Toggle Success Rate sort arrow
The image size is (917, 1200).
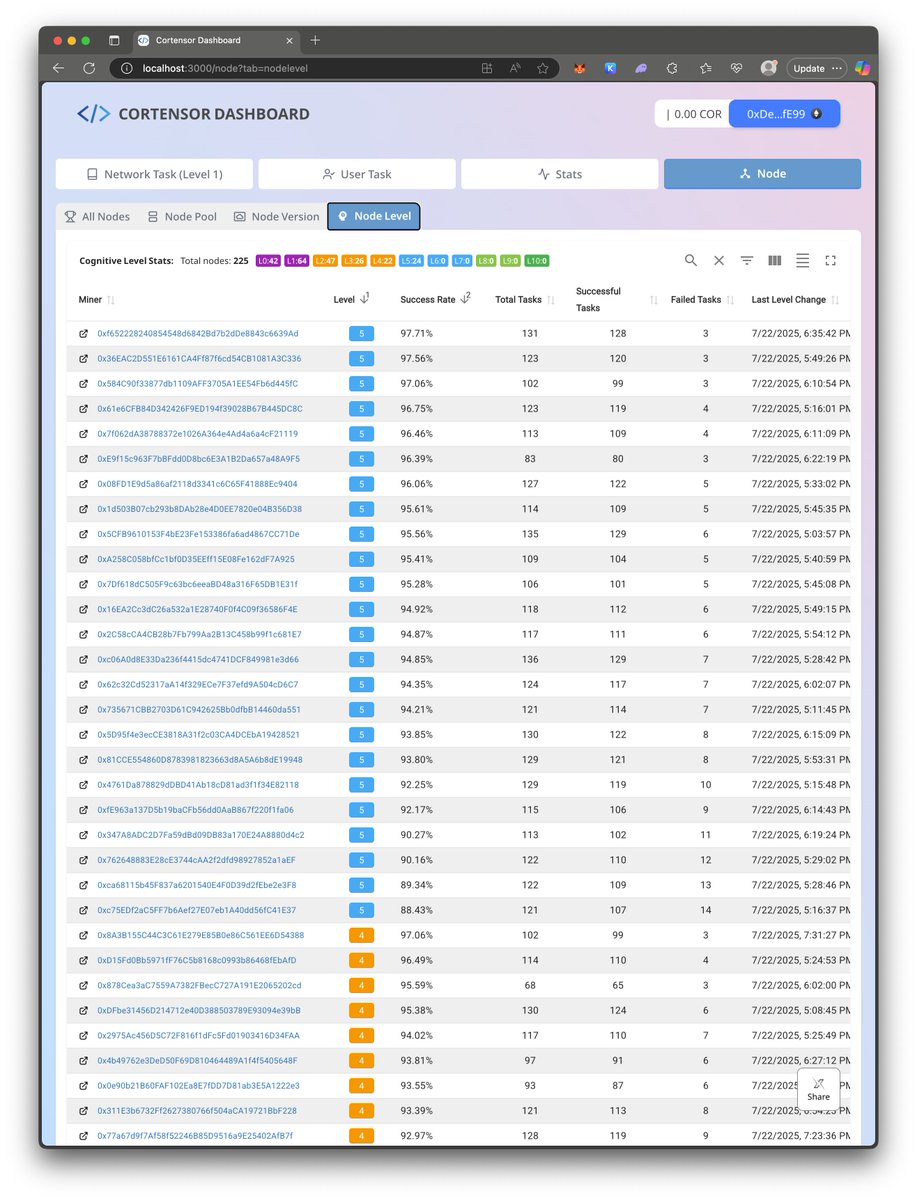pyautogui.click(x=466, y=298)
